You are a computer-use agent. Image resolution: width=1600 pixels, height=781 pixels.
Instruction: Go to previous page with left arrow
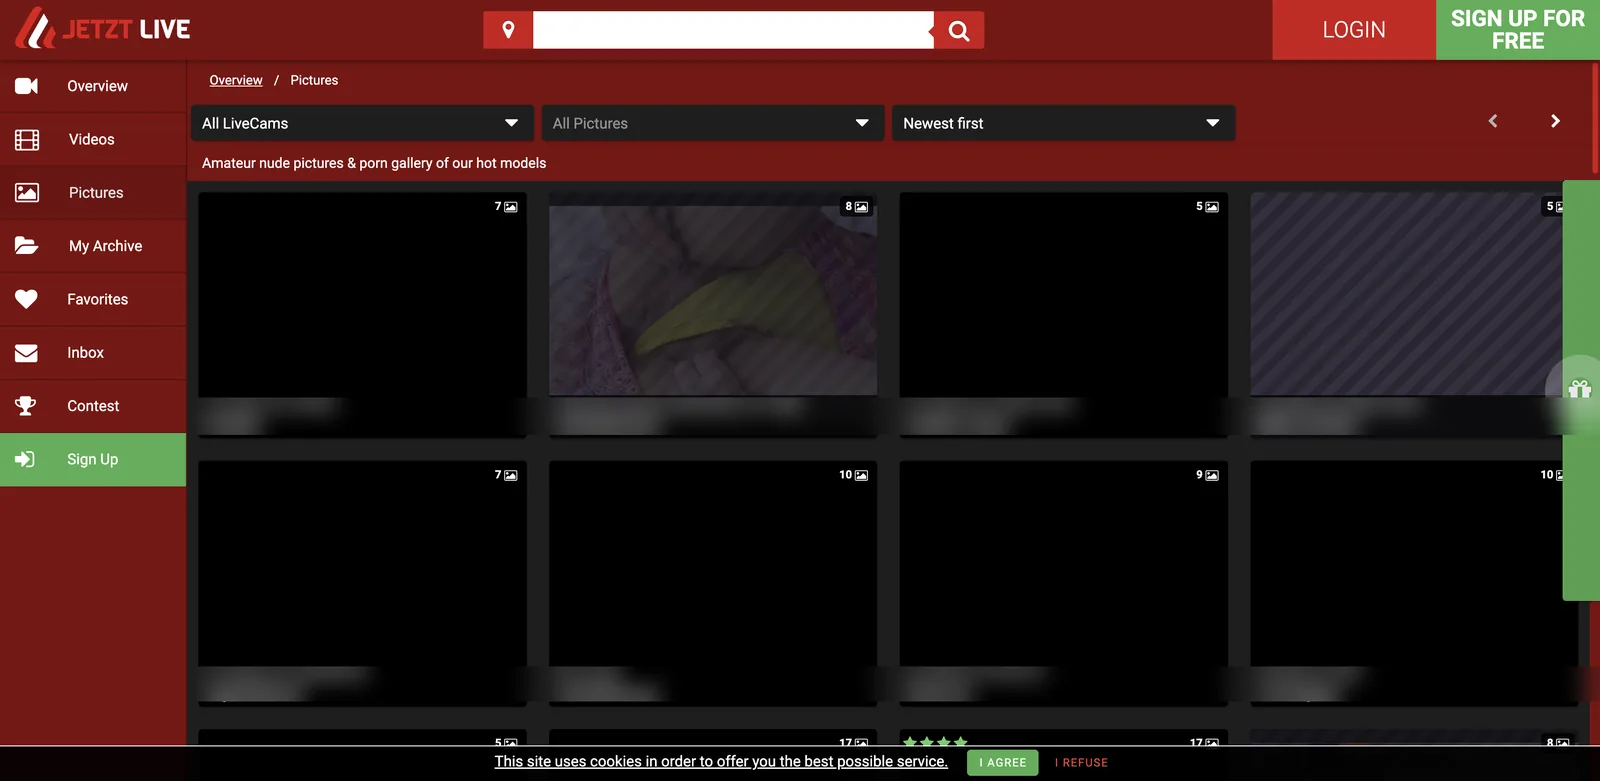(x=1493, y=121)
